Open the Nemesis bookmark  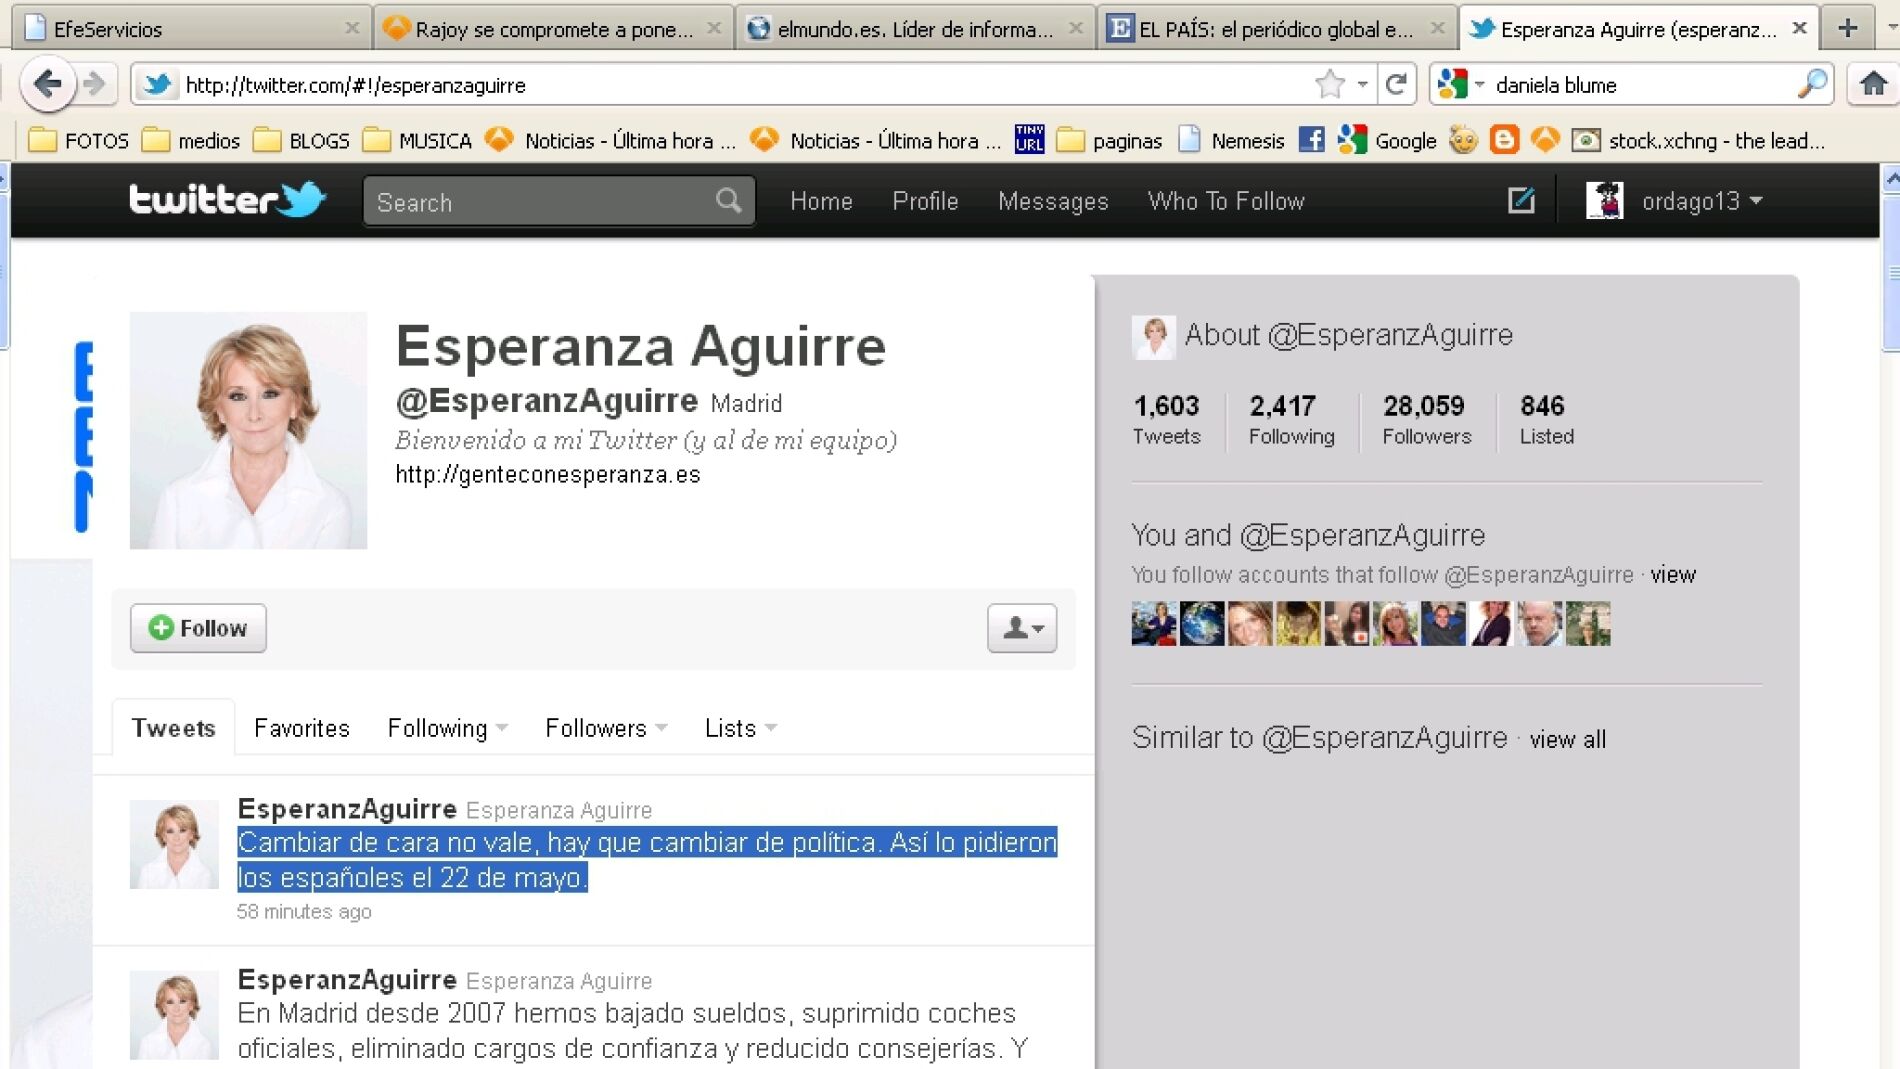[1231, 140]
